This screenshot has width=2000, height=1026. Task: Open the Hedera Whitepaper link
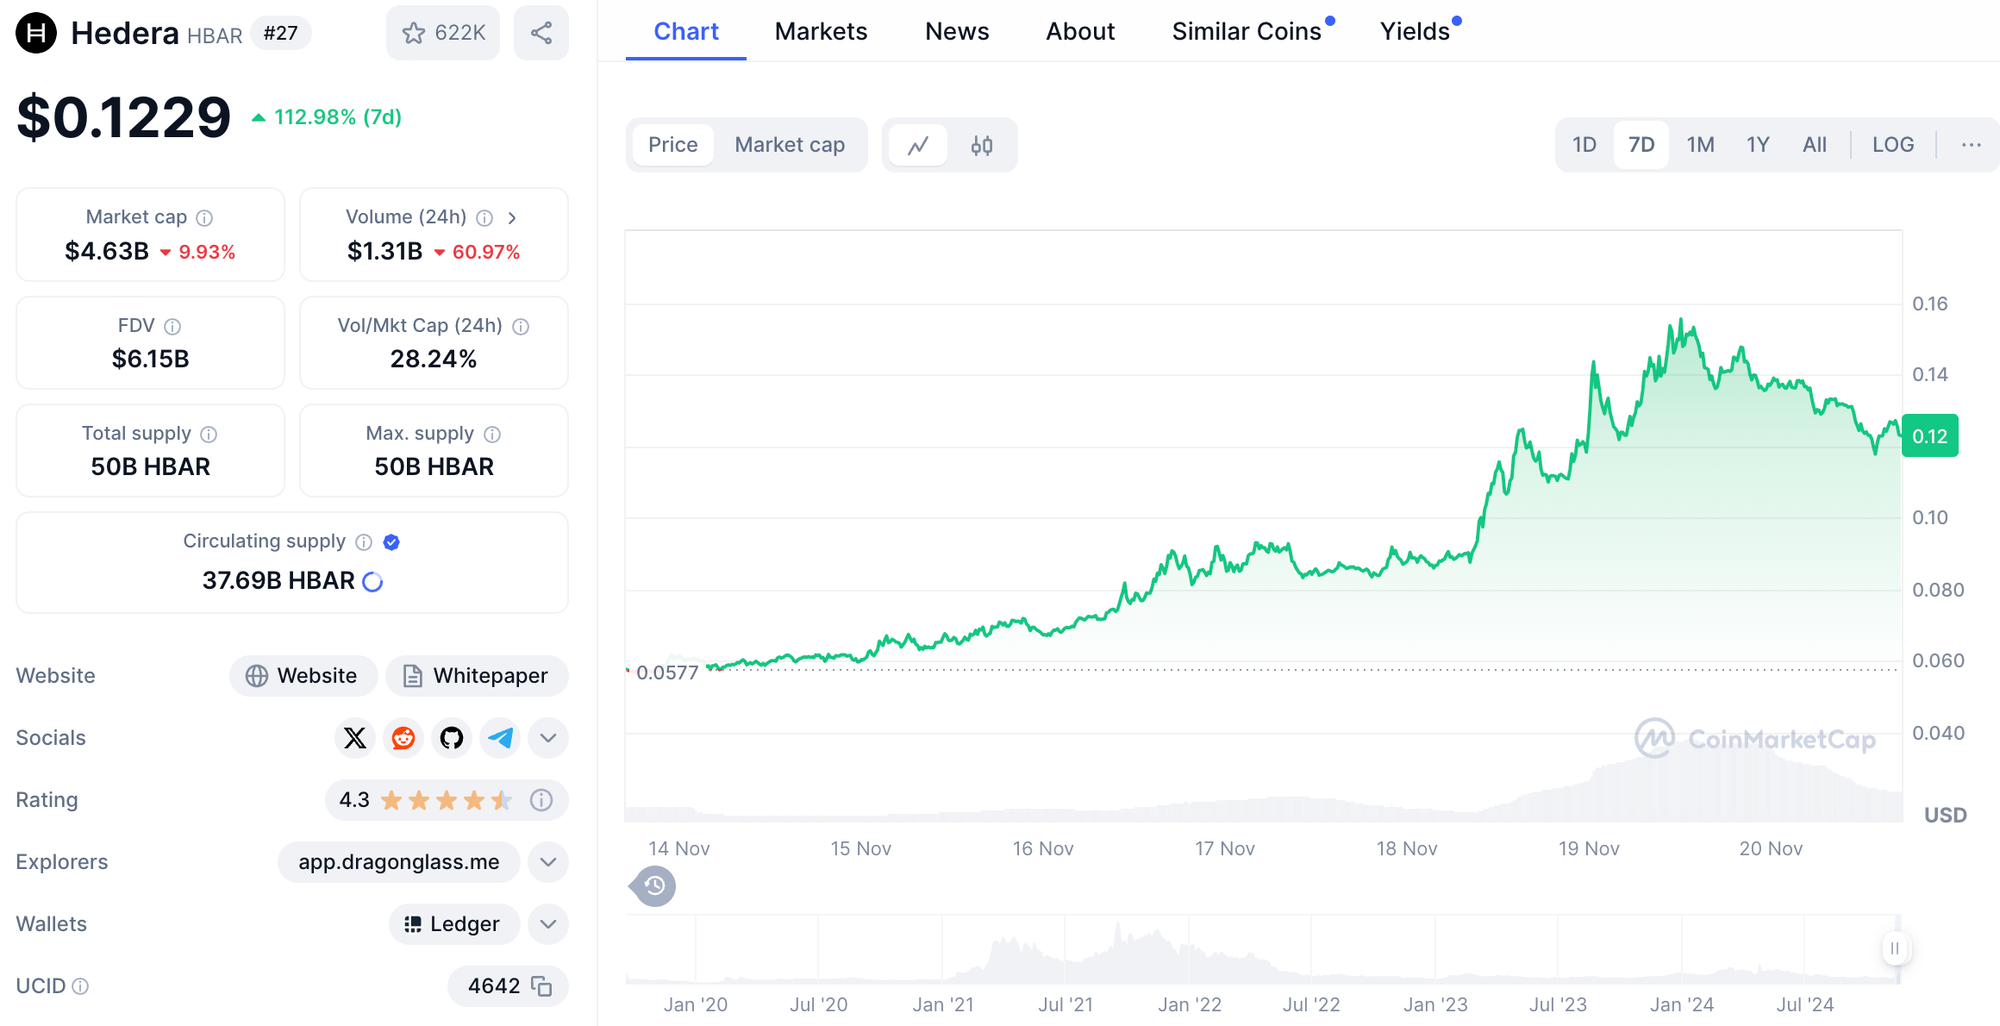[x=477, y=676]
